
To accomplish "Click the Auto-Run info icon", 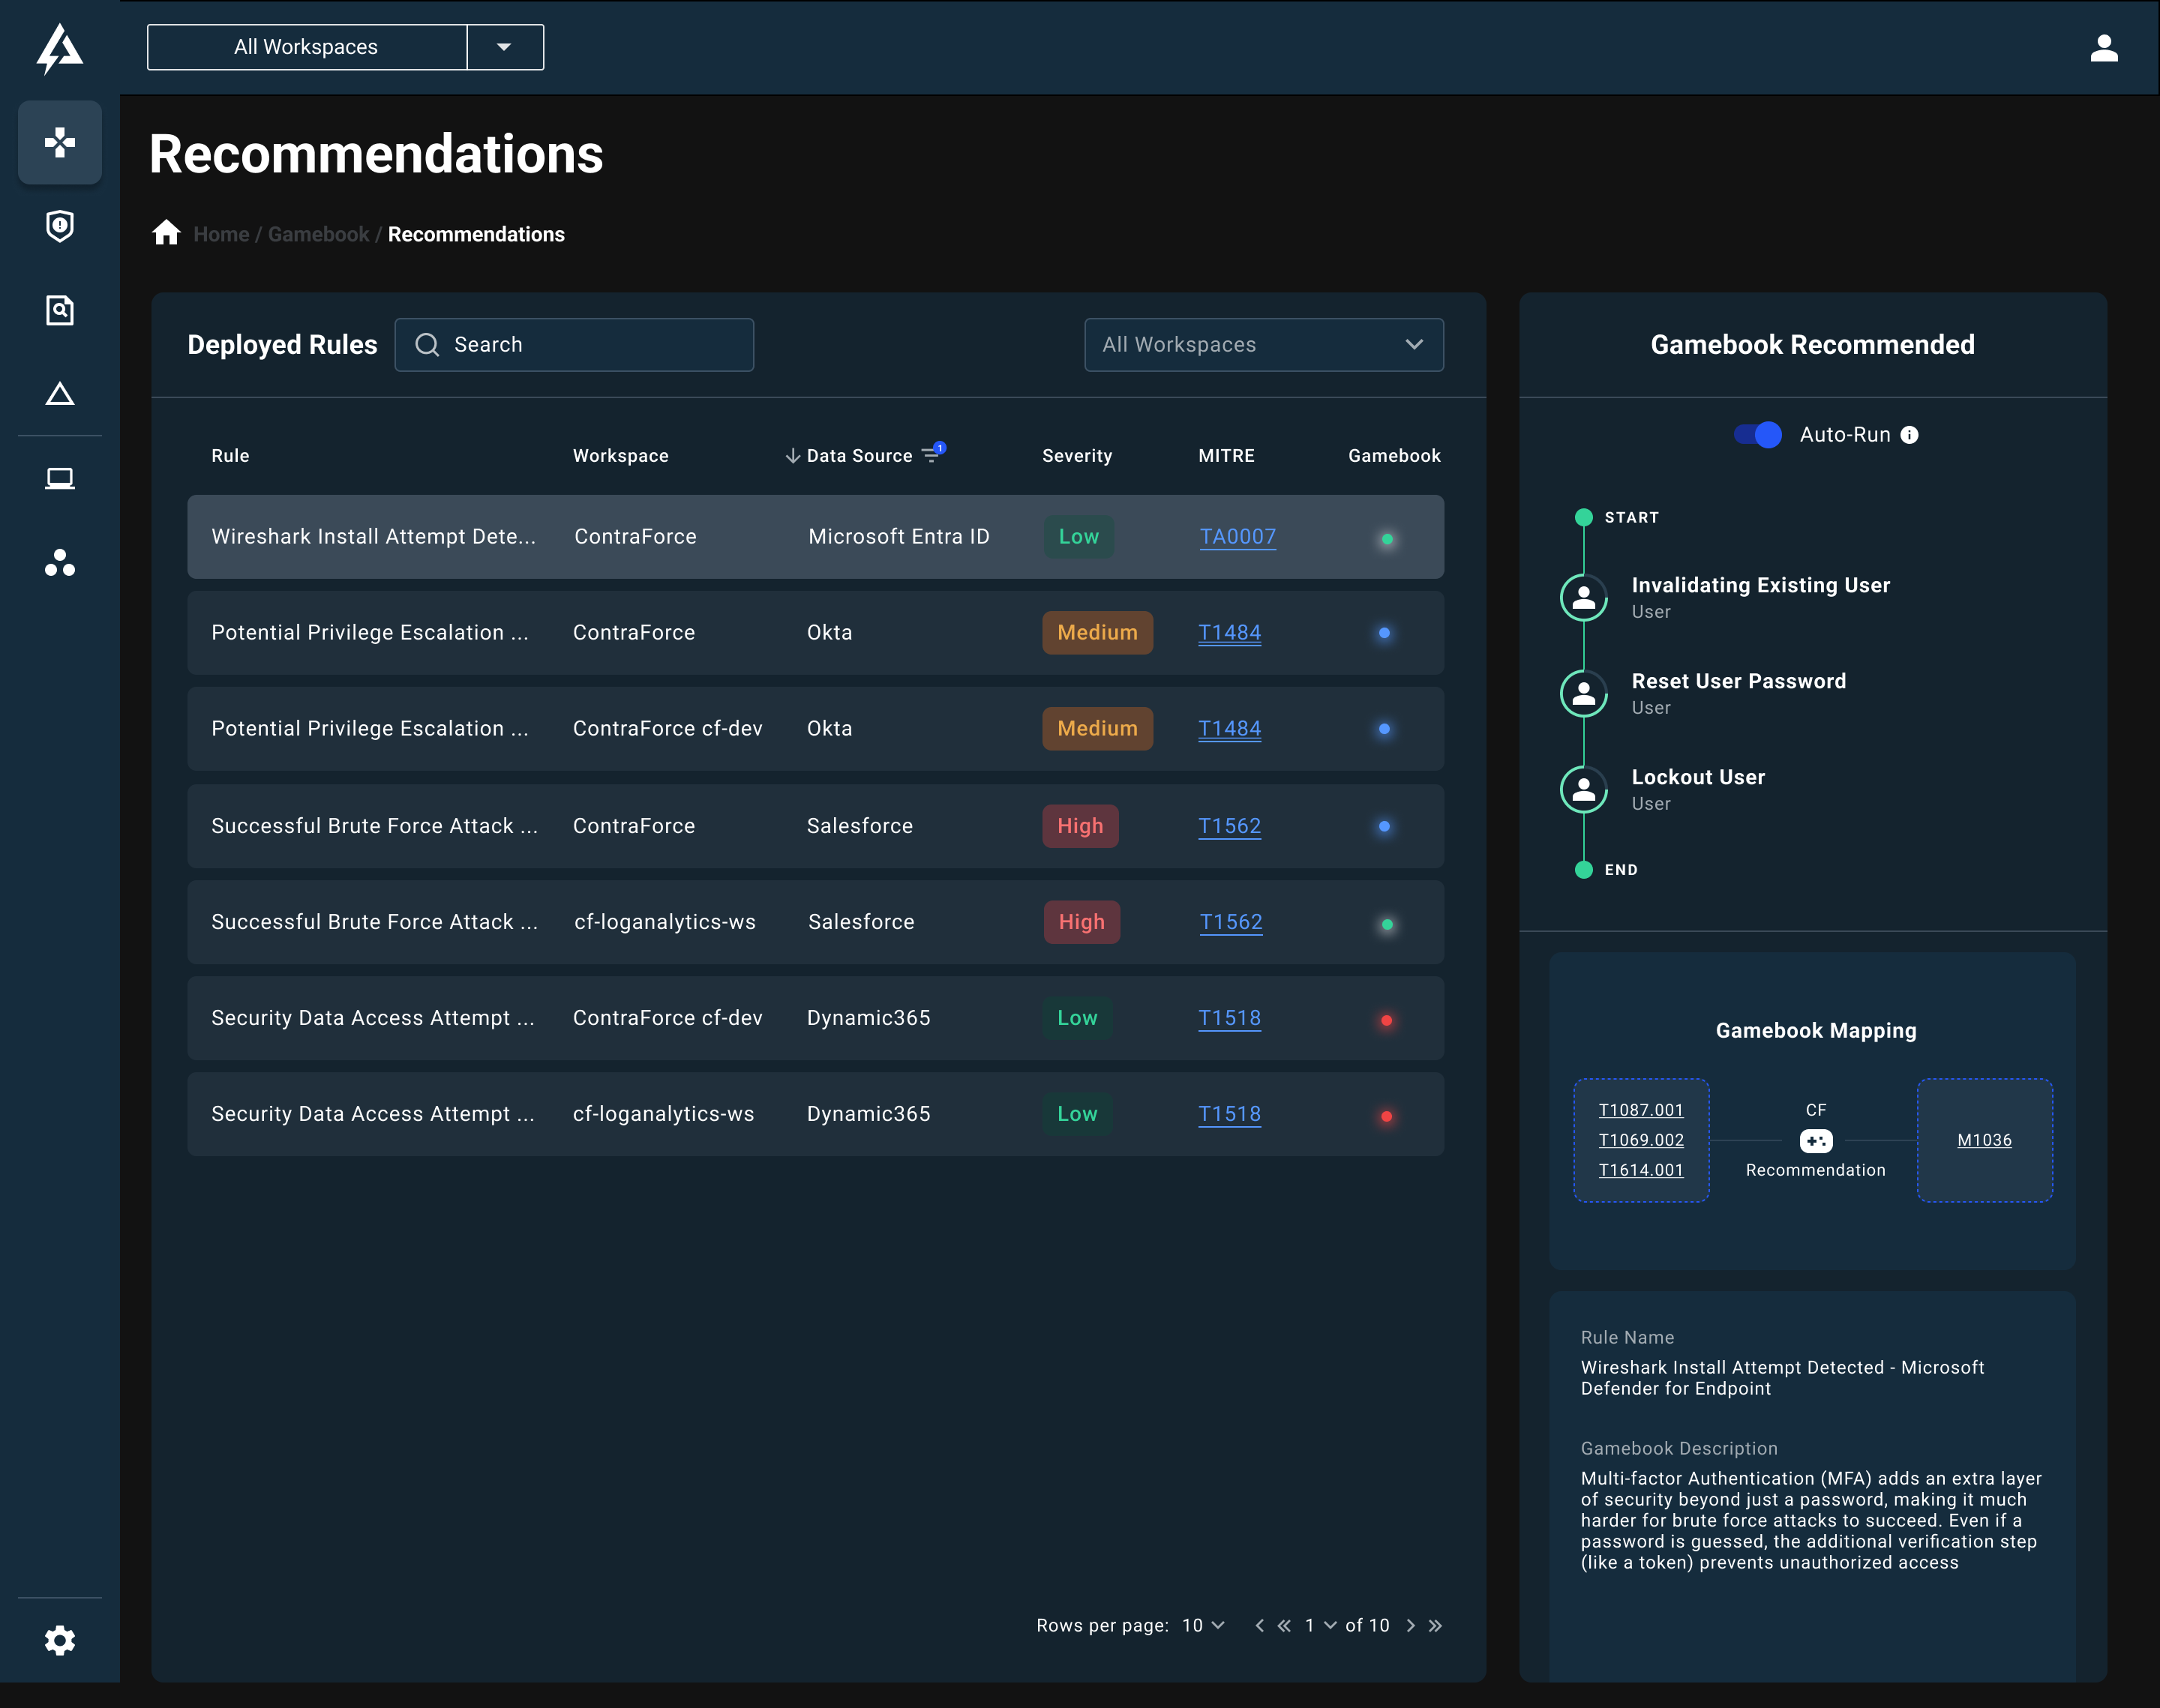I will click(x=1909, y=435).
